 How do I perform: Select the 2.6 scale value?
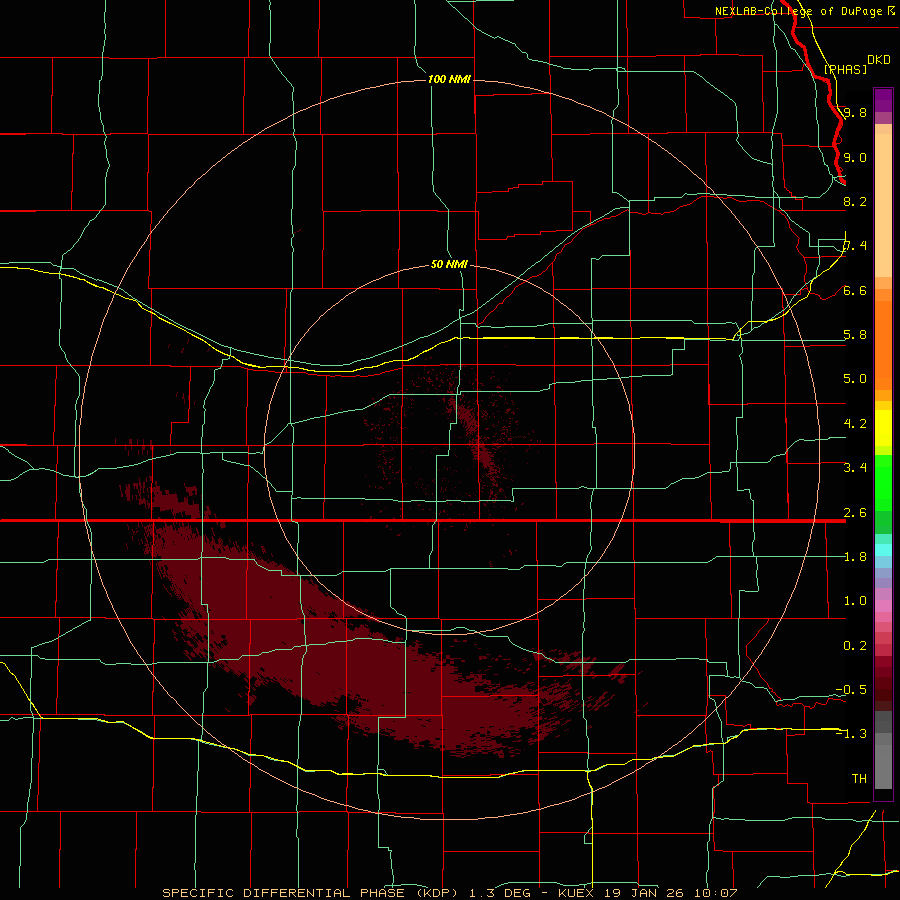(855, 513)
